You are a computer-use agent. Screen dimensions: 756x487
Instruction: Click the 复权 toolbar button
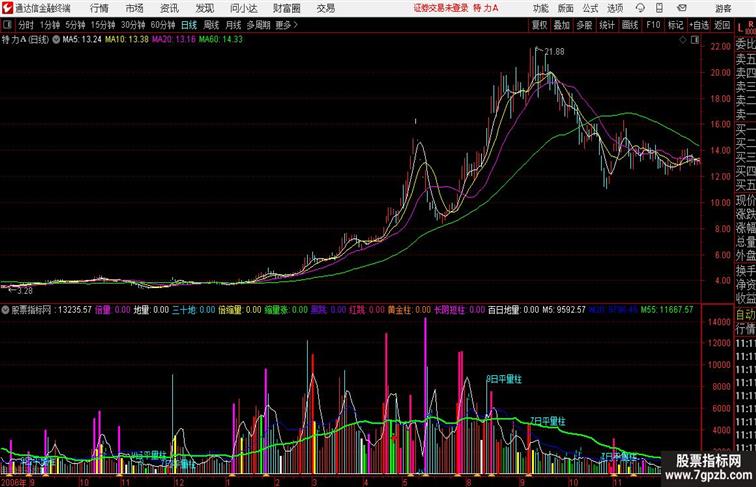(539, 25)
